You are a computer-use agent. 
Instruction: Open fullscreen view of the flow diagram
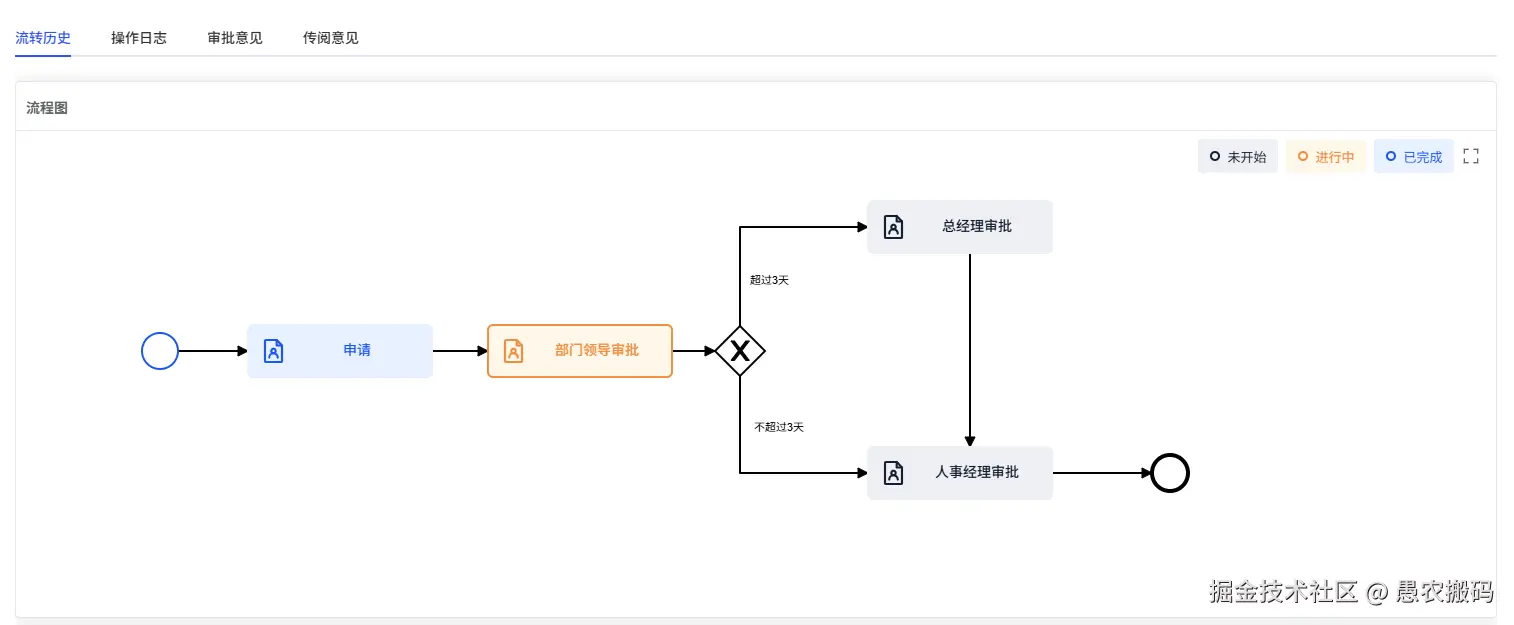click(1470, 155)
